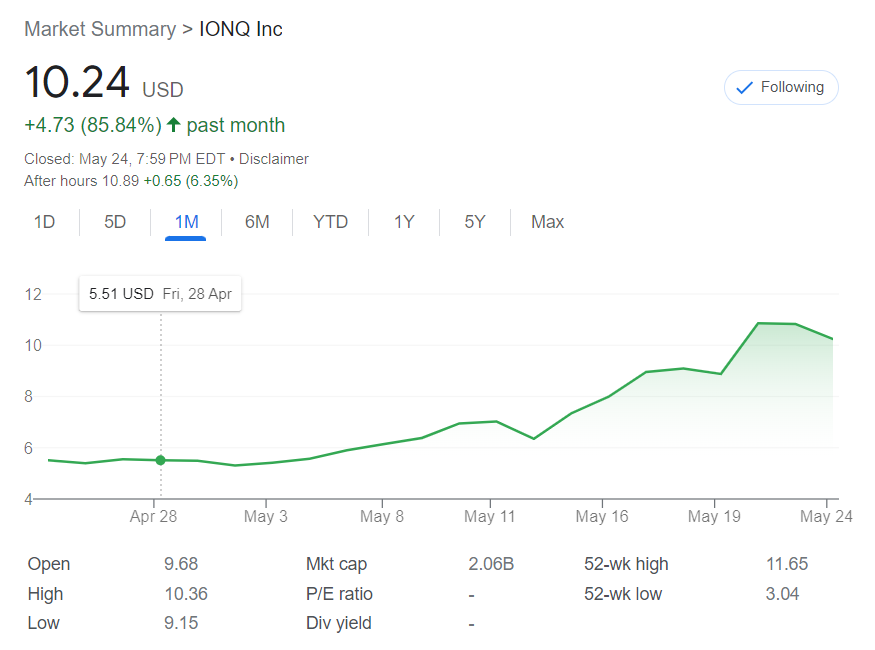Click the up arrow trend icon

174,124
